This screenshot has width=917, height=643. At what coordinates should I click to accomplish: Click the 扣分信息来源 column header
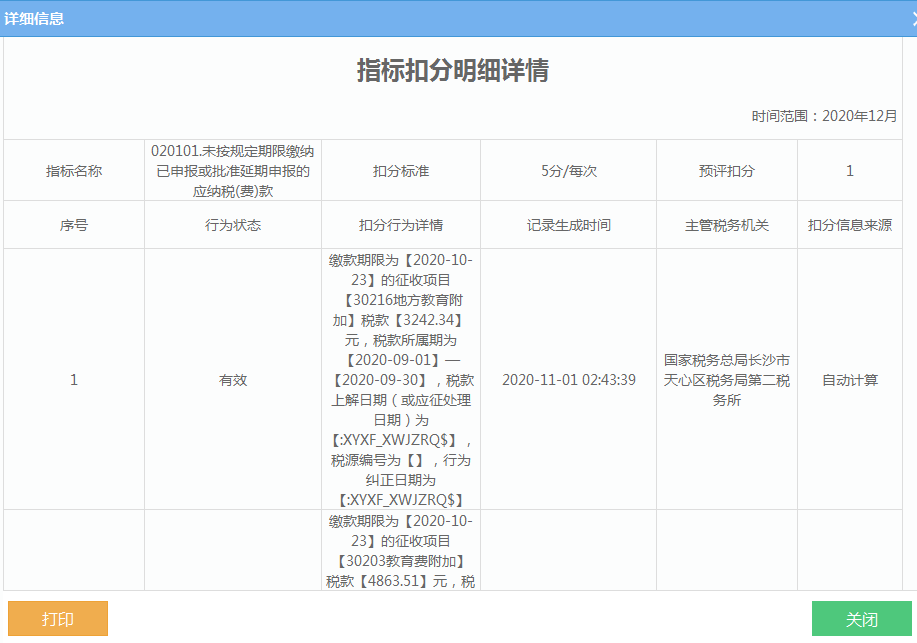click(850, 225)
